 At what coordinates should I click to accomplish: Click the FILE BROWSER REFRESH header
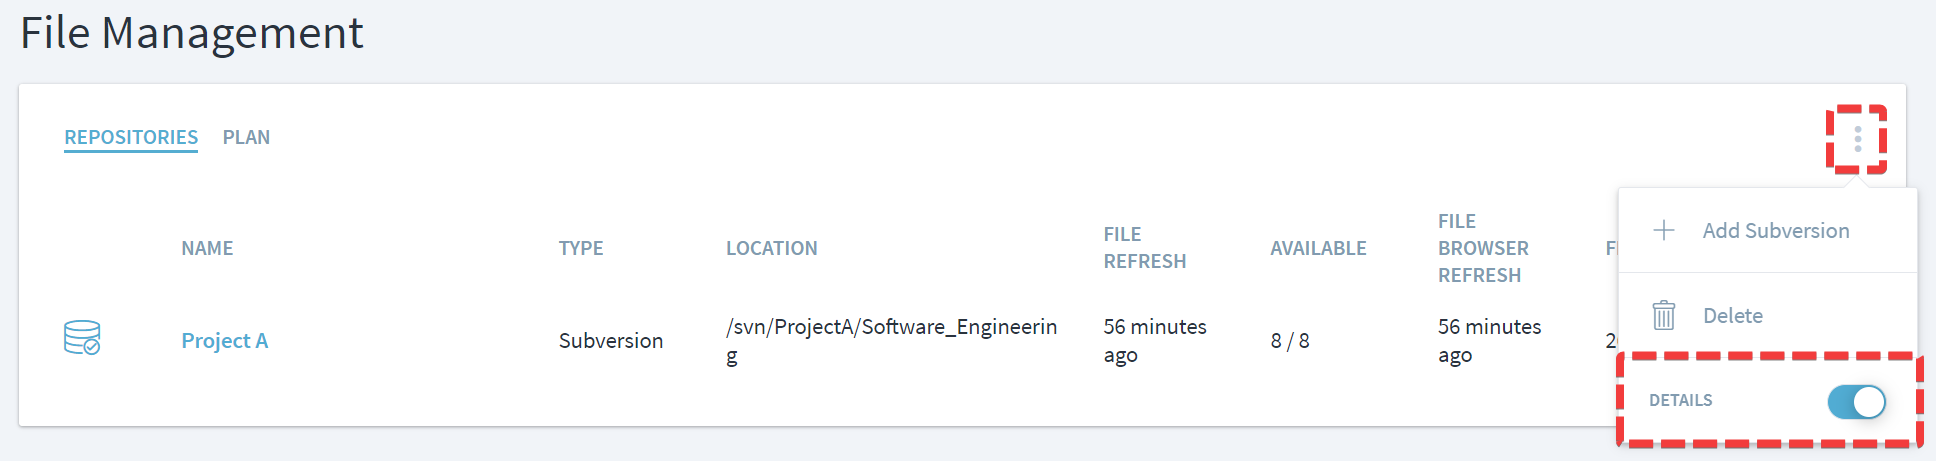click(1483, 247)
